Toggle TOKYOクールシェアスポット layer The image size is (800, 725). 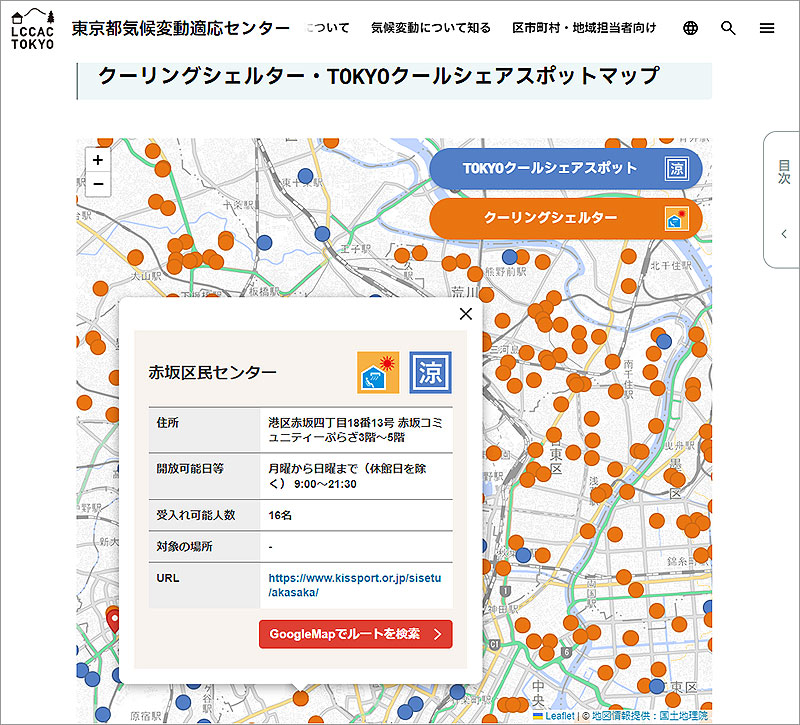pos(565,168)
